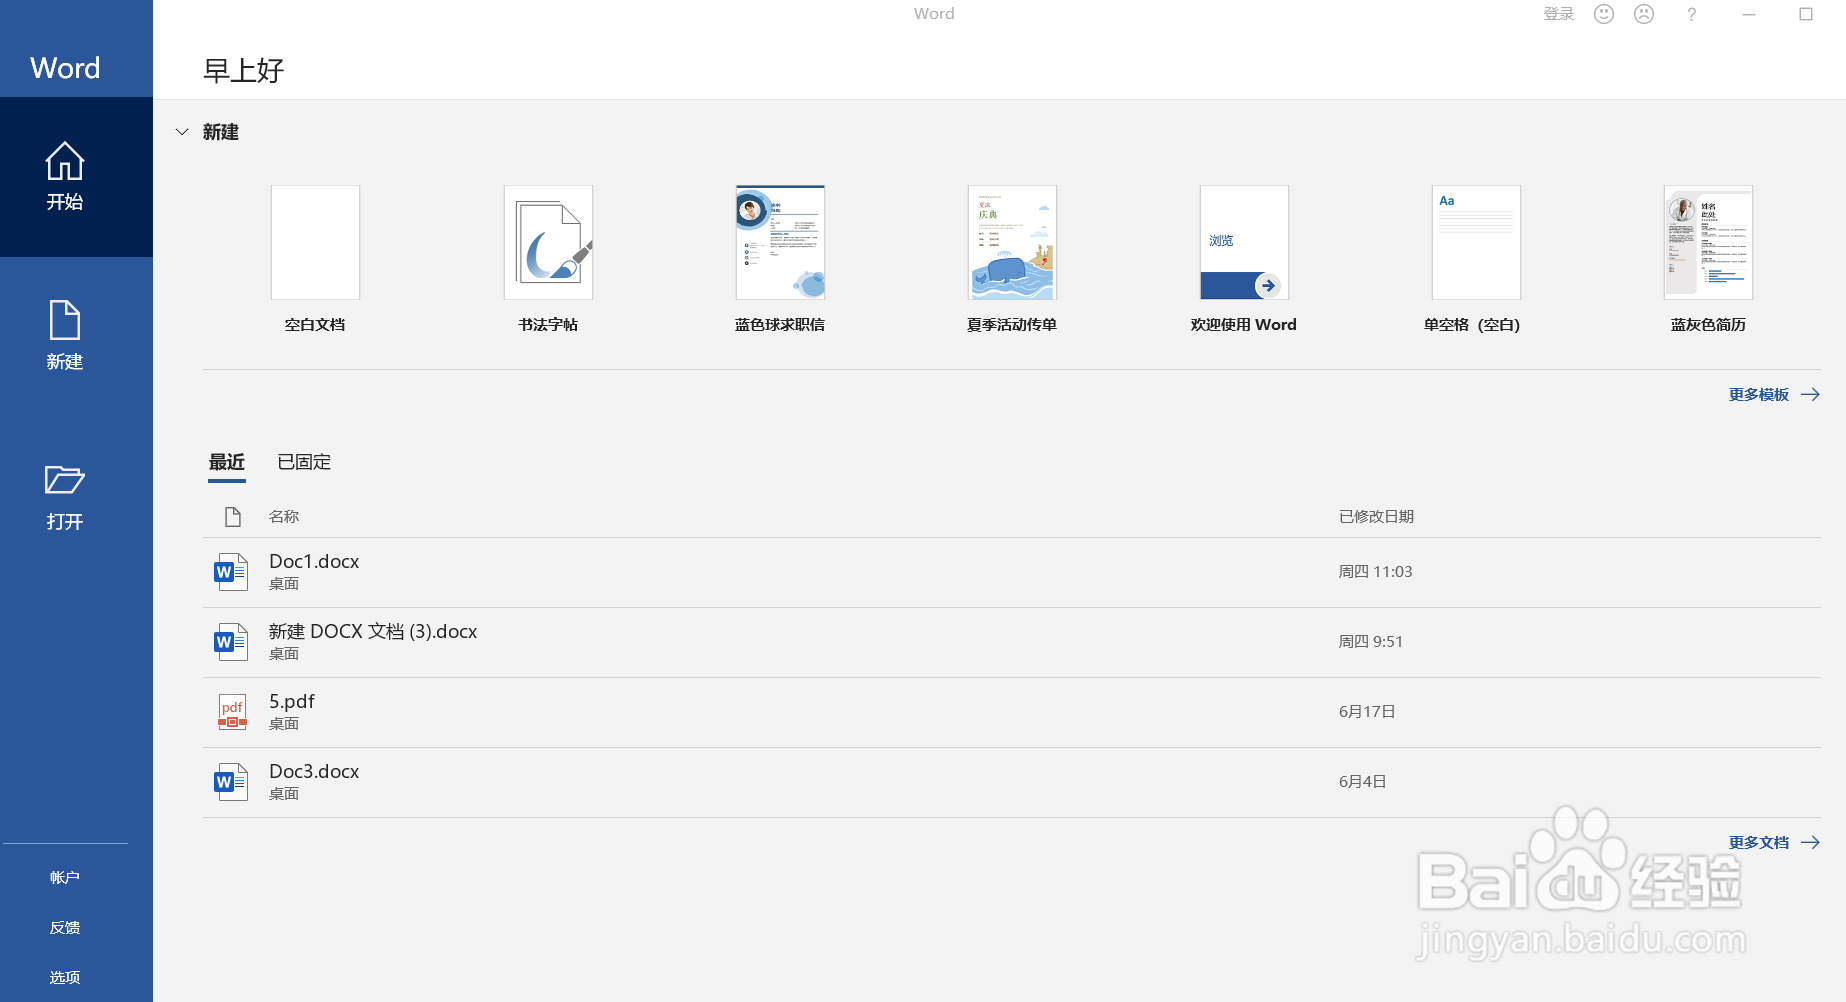Open the Home (开始) sidebar icon
This screenshot has height=1002, width=1846.
point(65,161)
